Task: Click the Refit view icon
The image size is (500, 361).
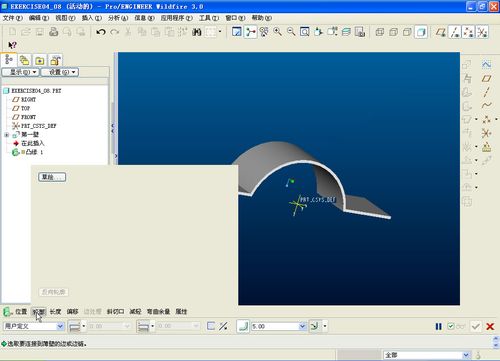Action: pos(305,32)
